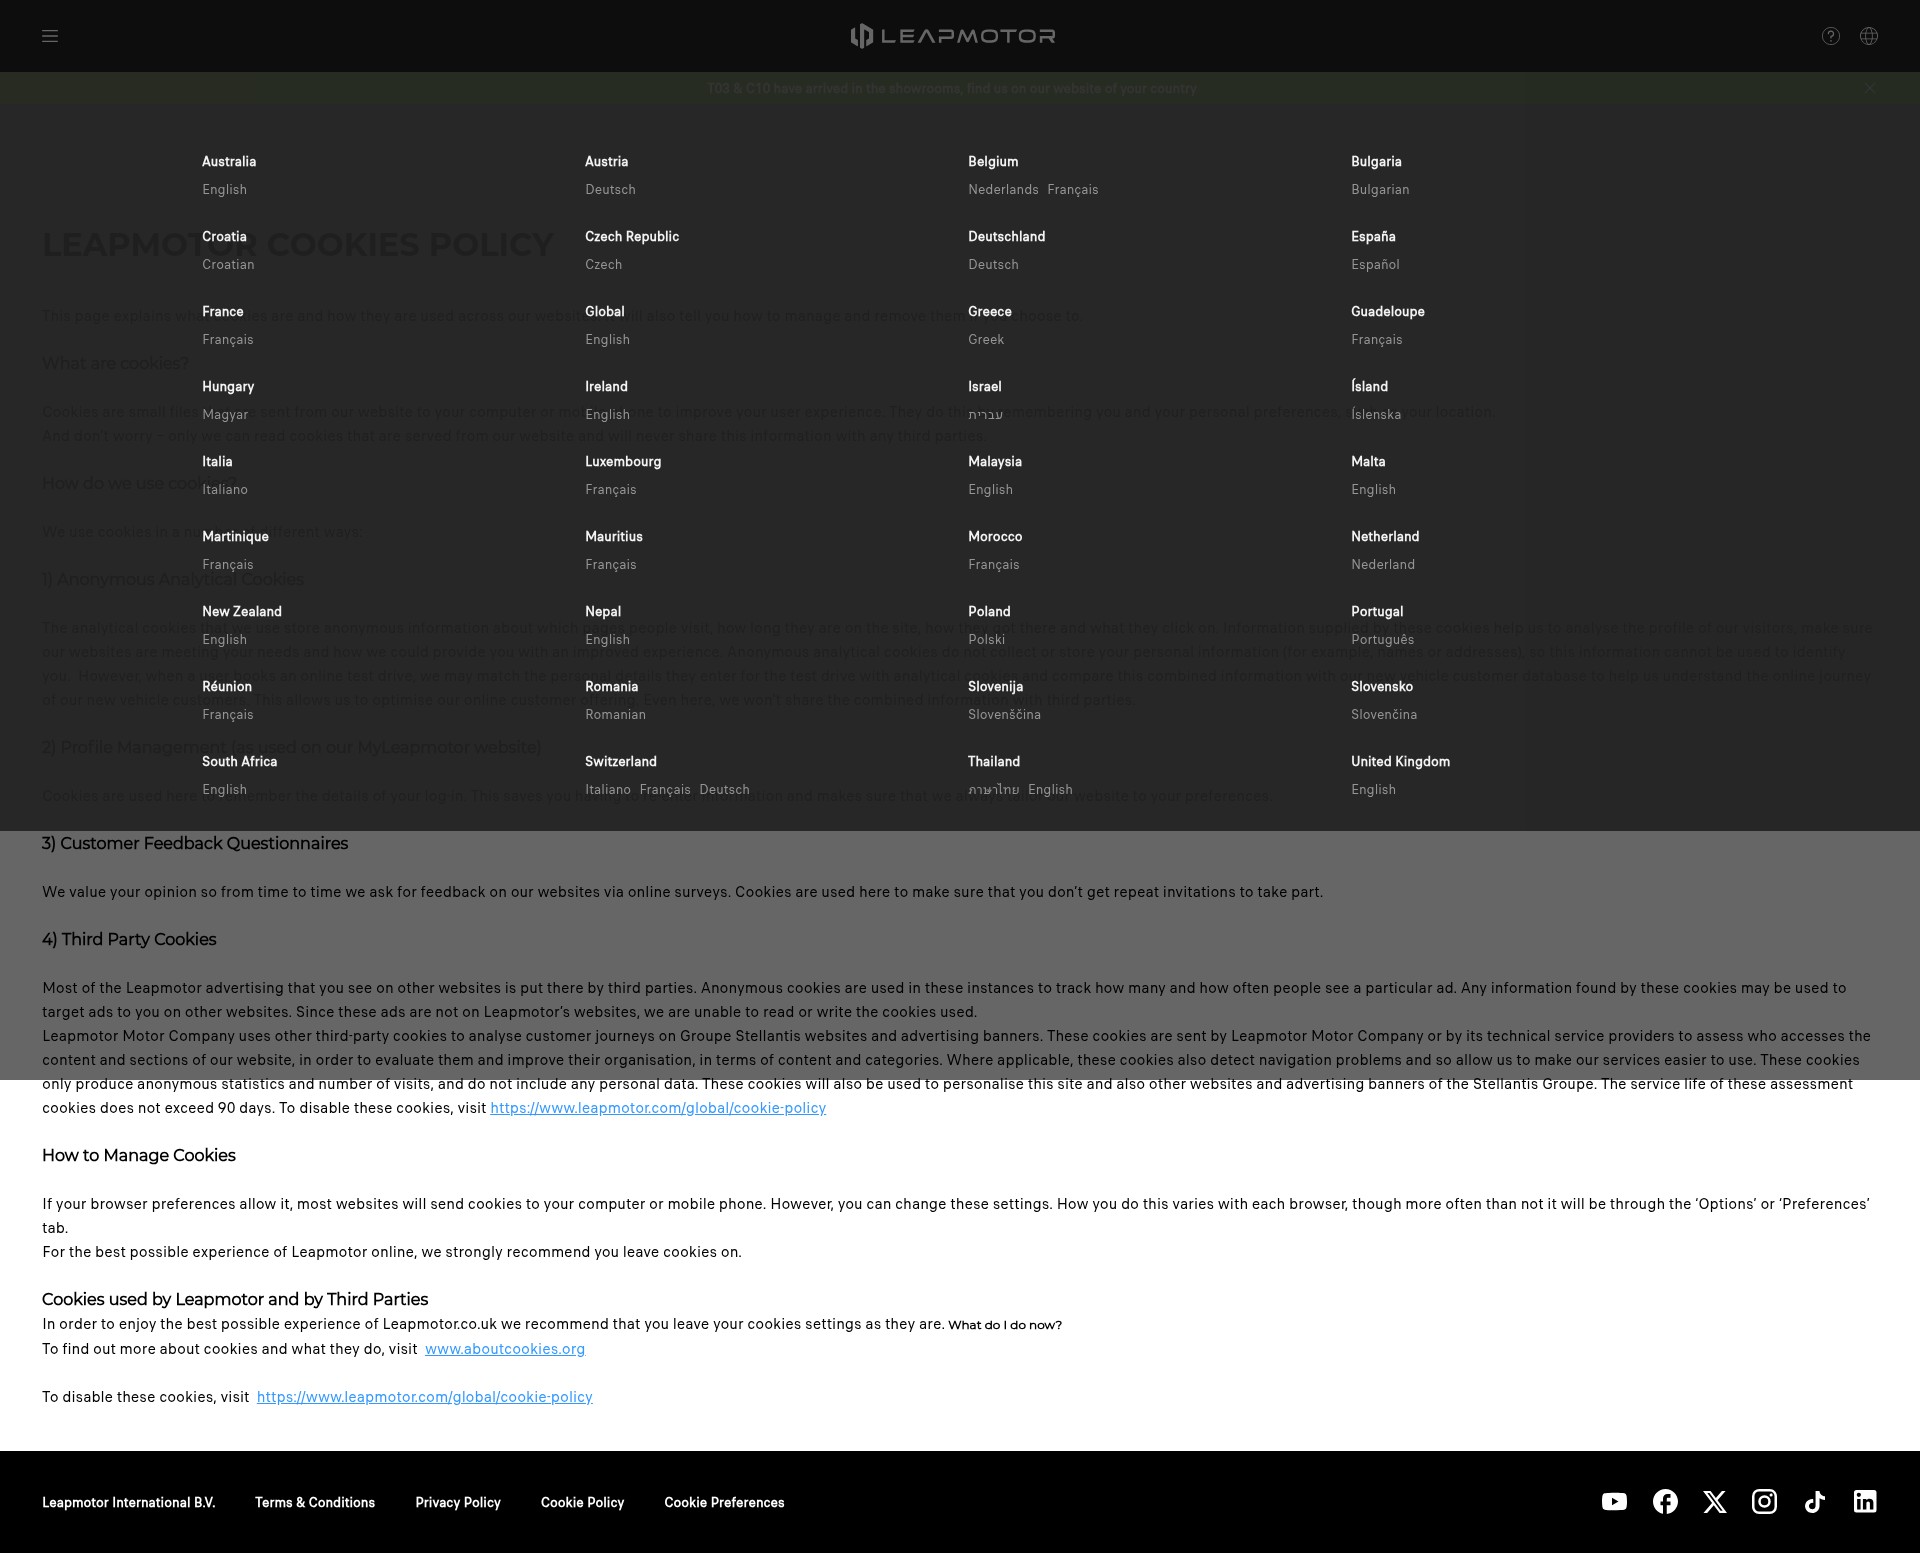Screen dimensions: 1920x1553
Task: Select Français under Luxembourg
Action: [610, 489]
